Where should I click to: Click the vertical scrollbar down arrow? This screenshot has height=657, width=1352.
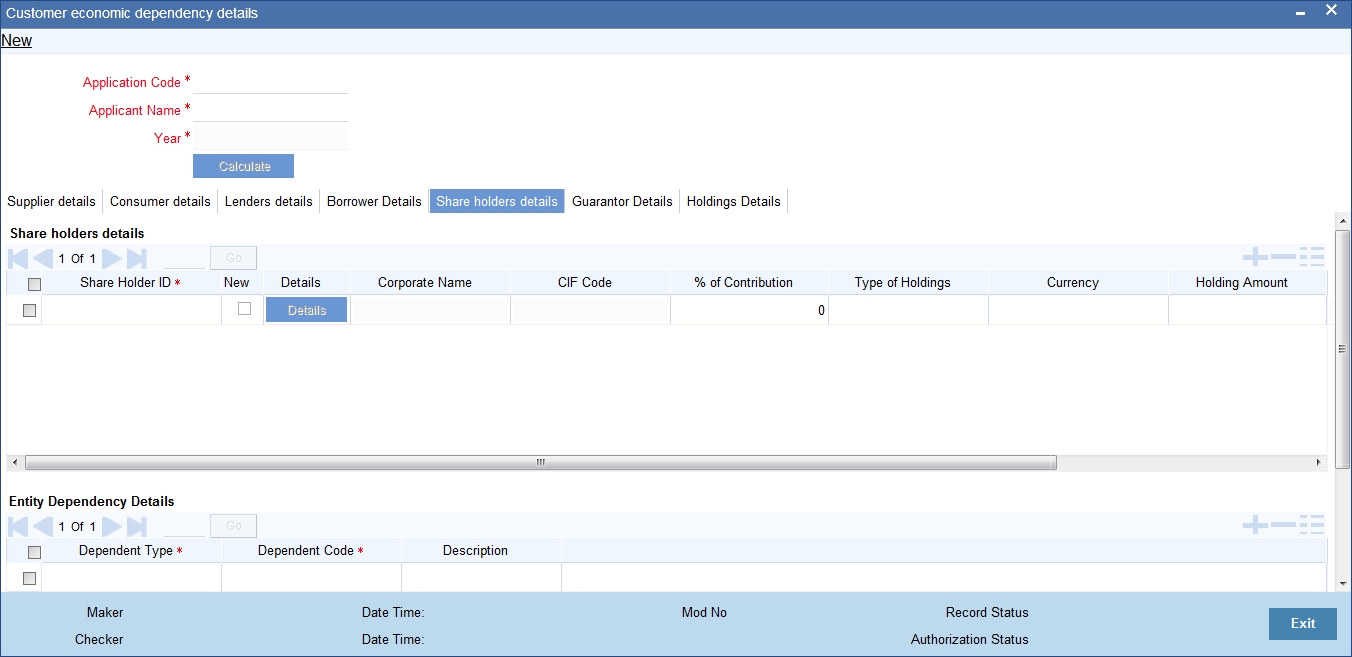(x=1343, y=582)
